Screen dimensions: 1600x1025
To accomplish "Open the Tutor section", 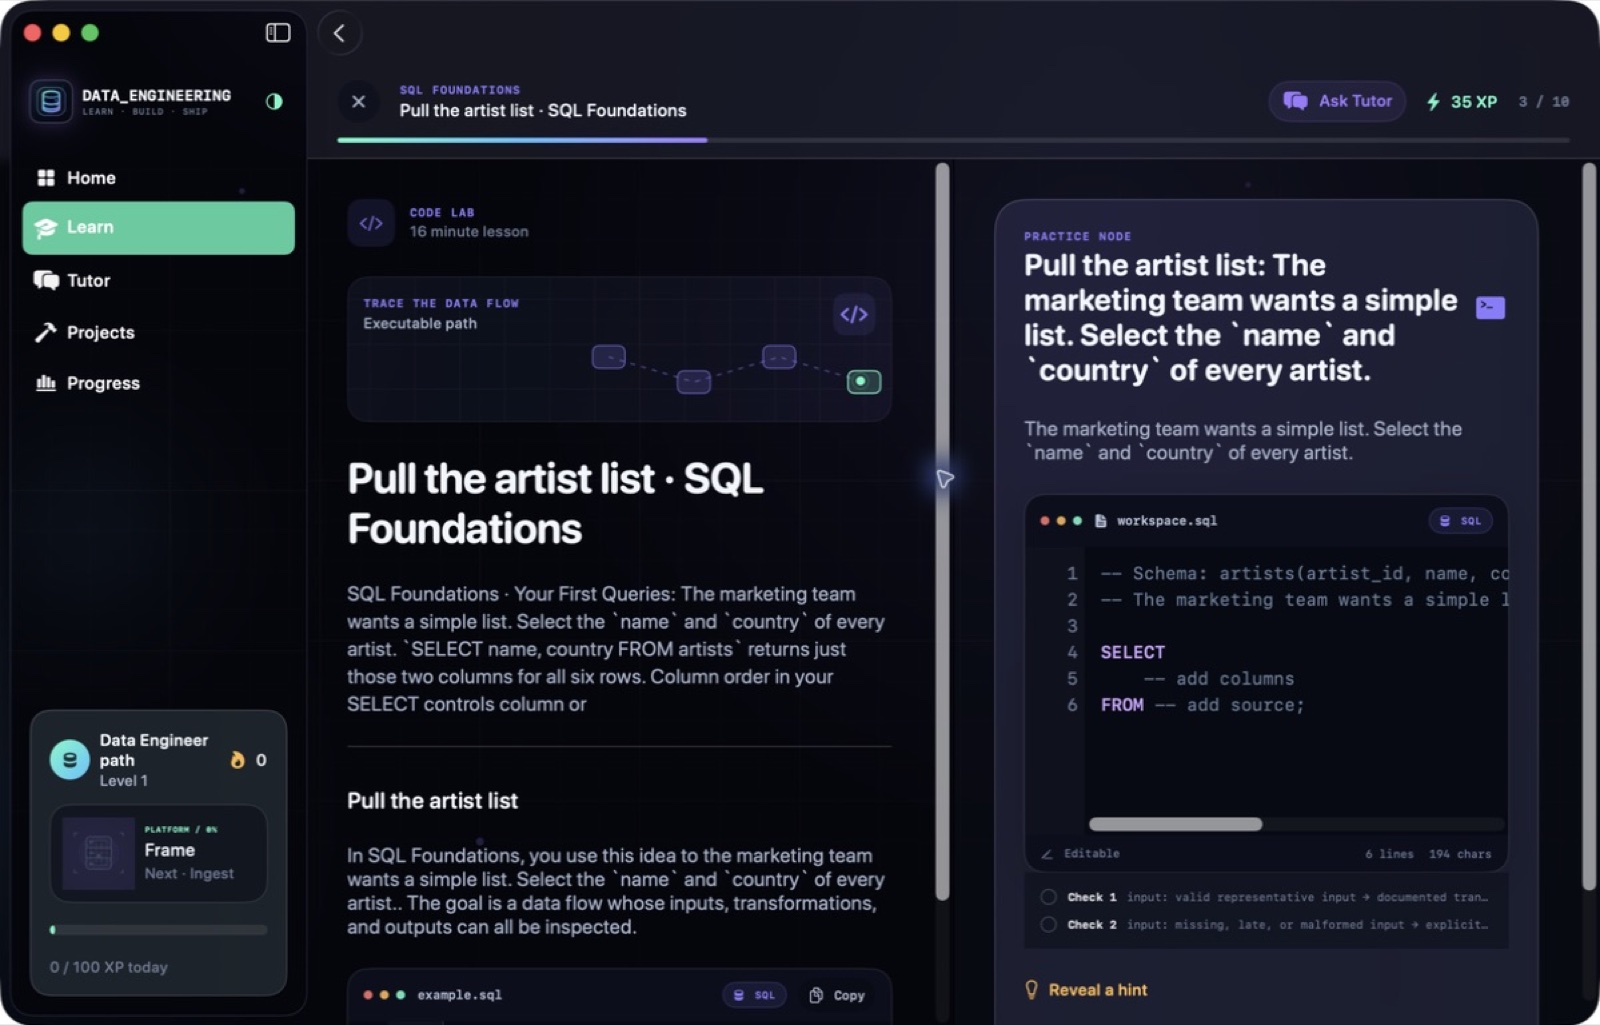I will coord(158,280).
